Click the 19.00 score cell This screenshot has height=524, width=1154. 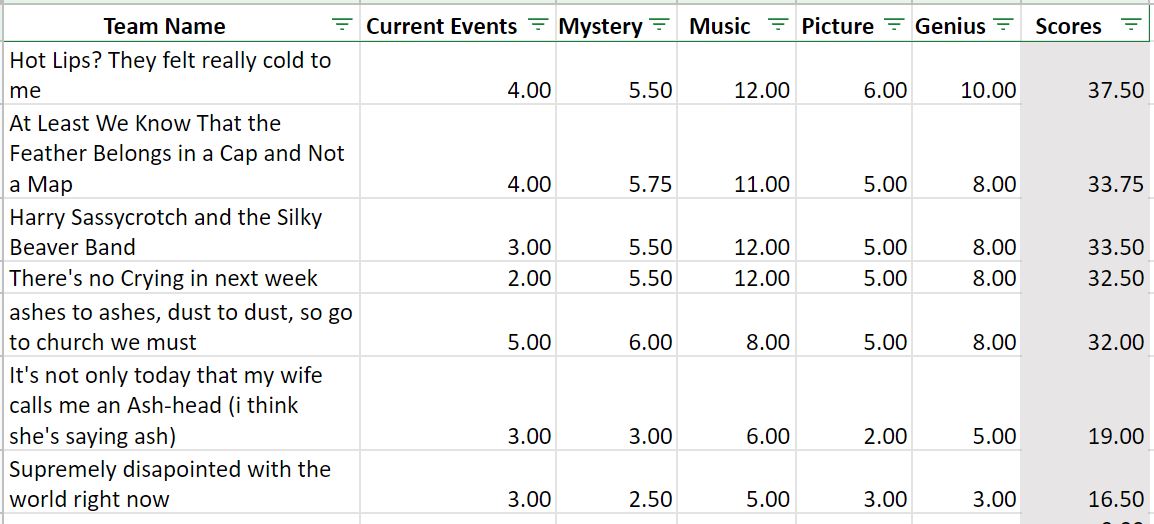click(1084, 403)
